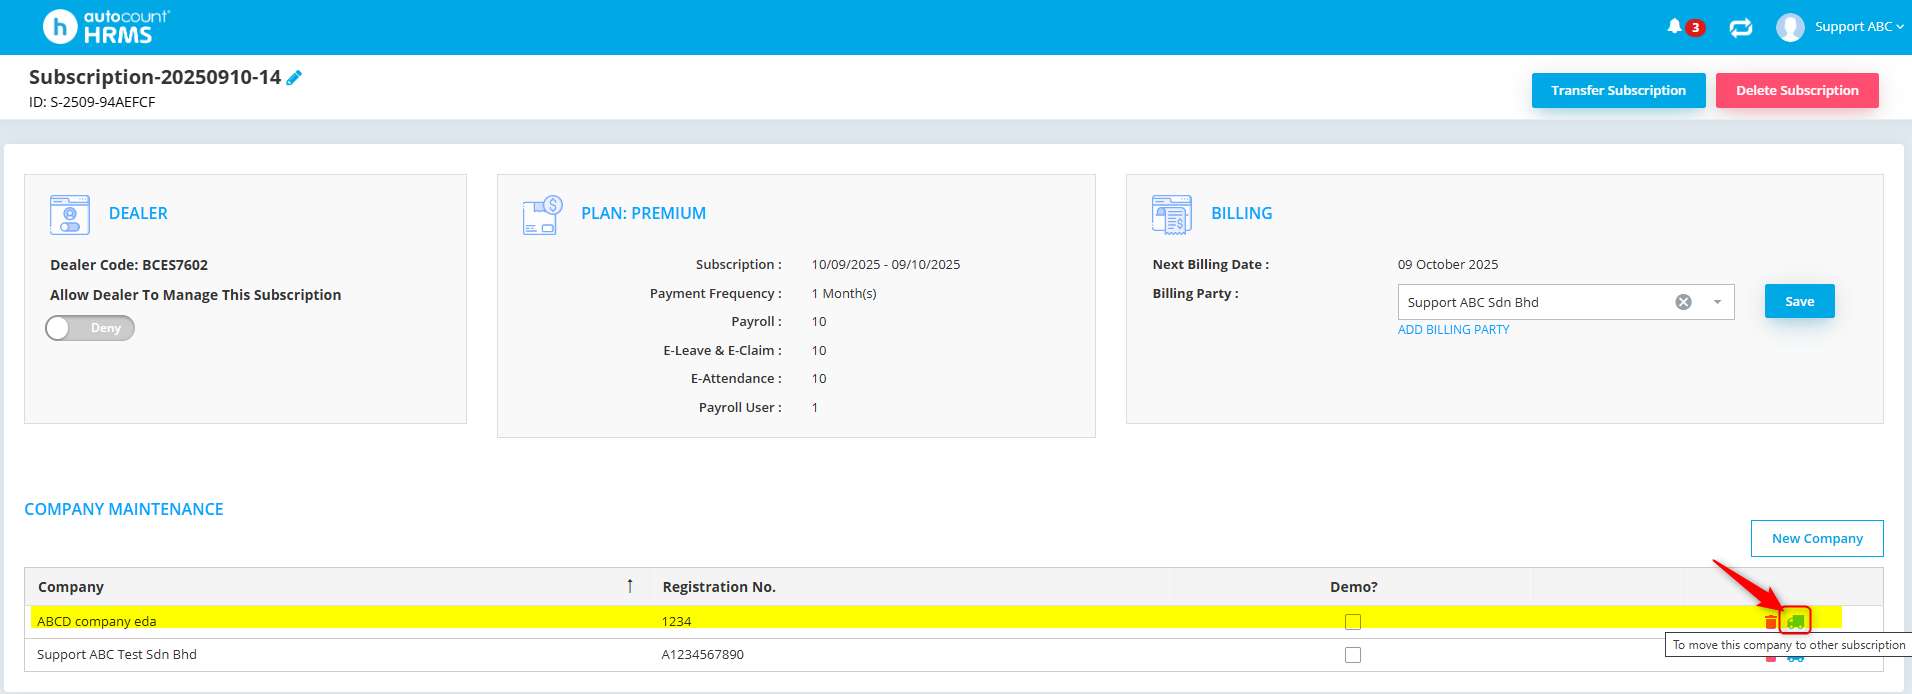Sort by Company column arrow
The image size is (1912, 694).
(630, 586)
